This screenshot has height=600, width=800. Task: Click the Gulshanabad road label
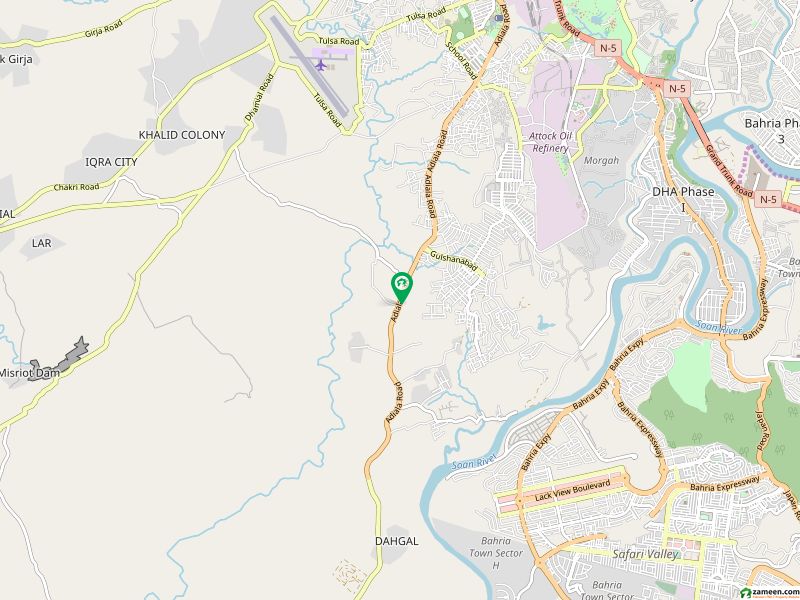pos(454,261)
